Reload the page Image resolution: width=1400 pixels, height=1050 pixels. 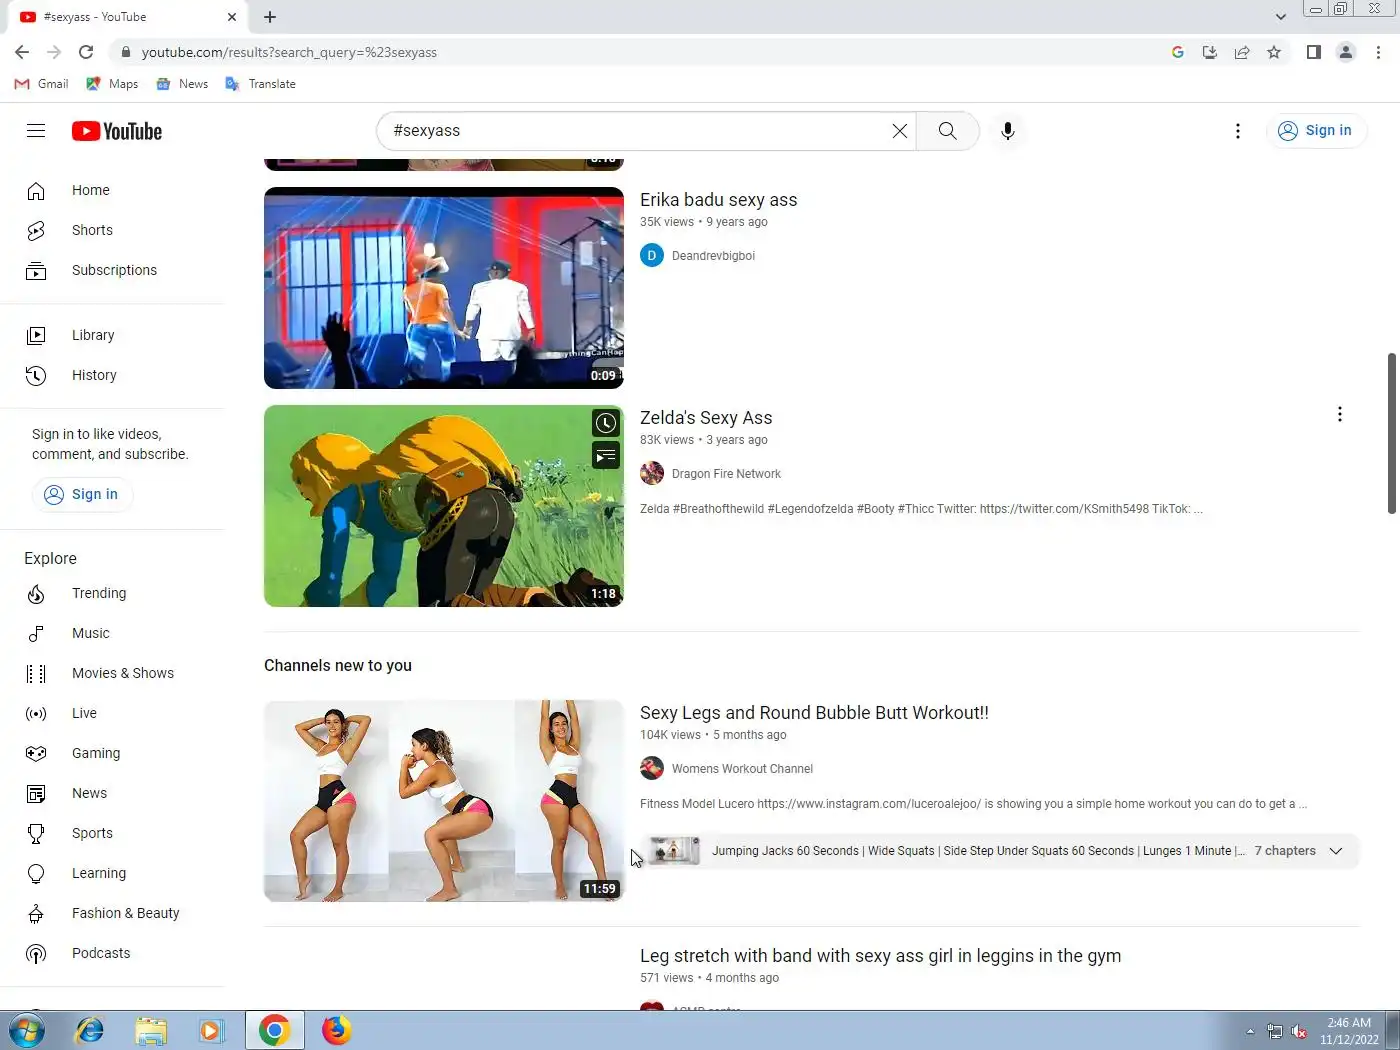tap(86, 52)
